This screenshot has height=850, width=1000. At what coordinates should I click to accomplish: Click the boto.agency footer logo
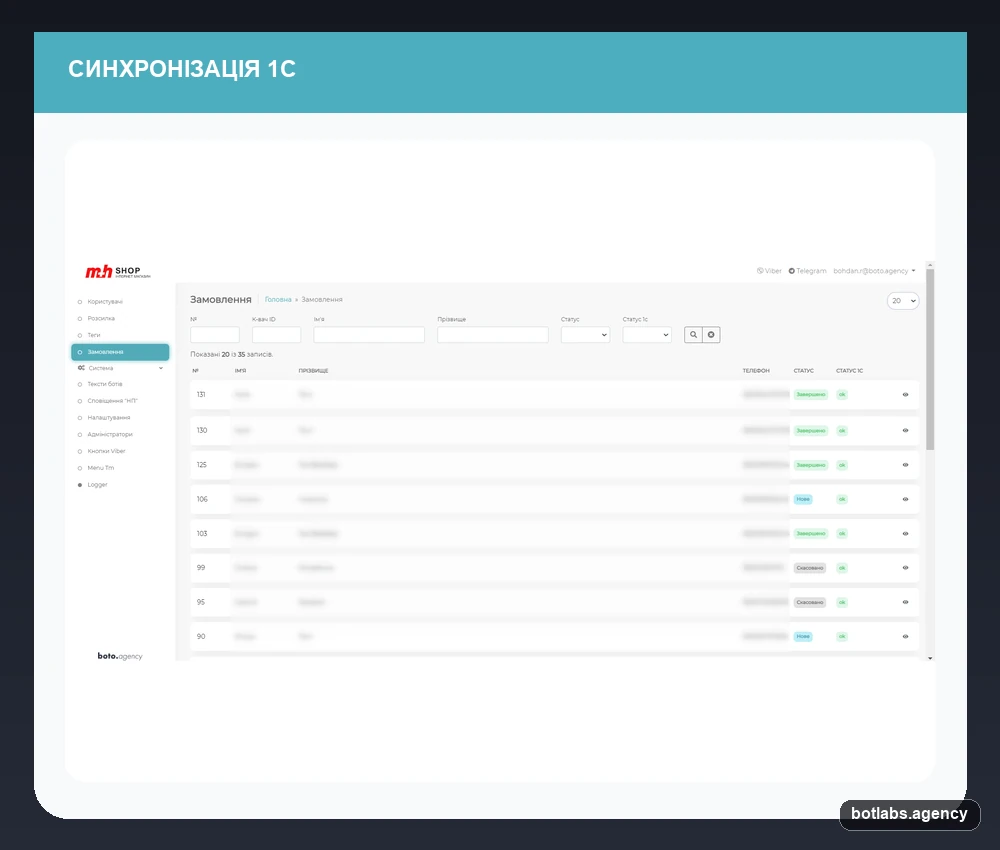120,656
